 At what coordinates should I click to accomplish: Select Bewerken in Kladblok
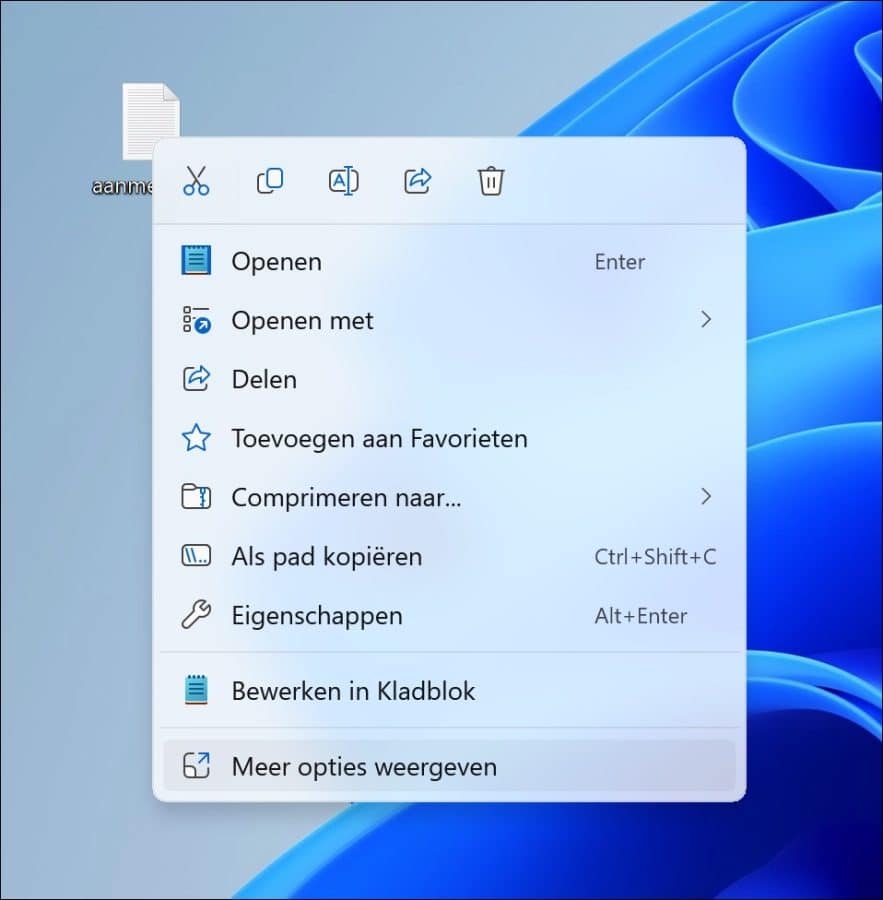tap(352, 690)
